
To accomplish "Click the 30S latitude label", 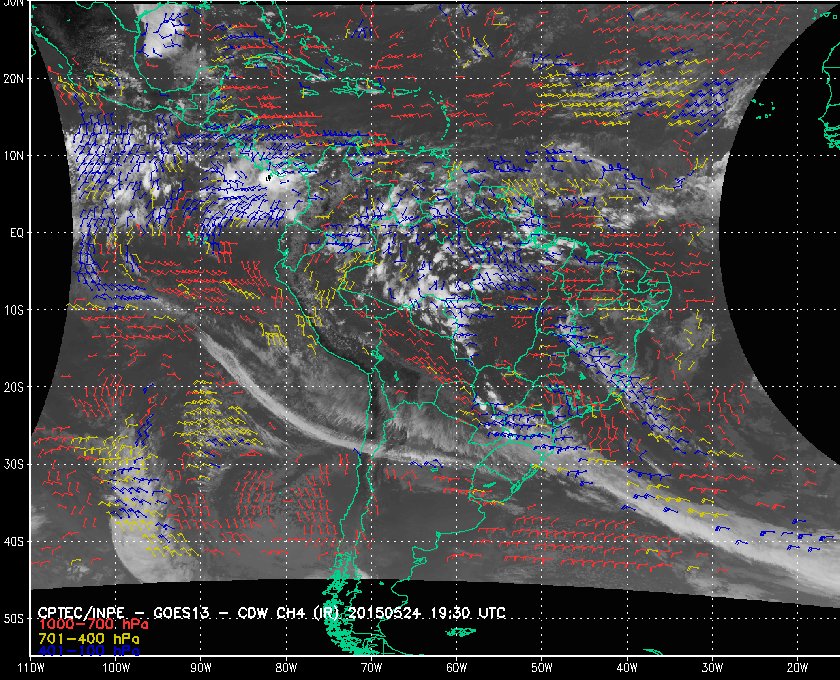I will (x=13, y=465).
